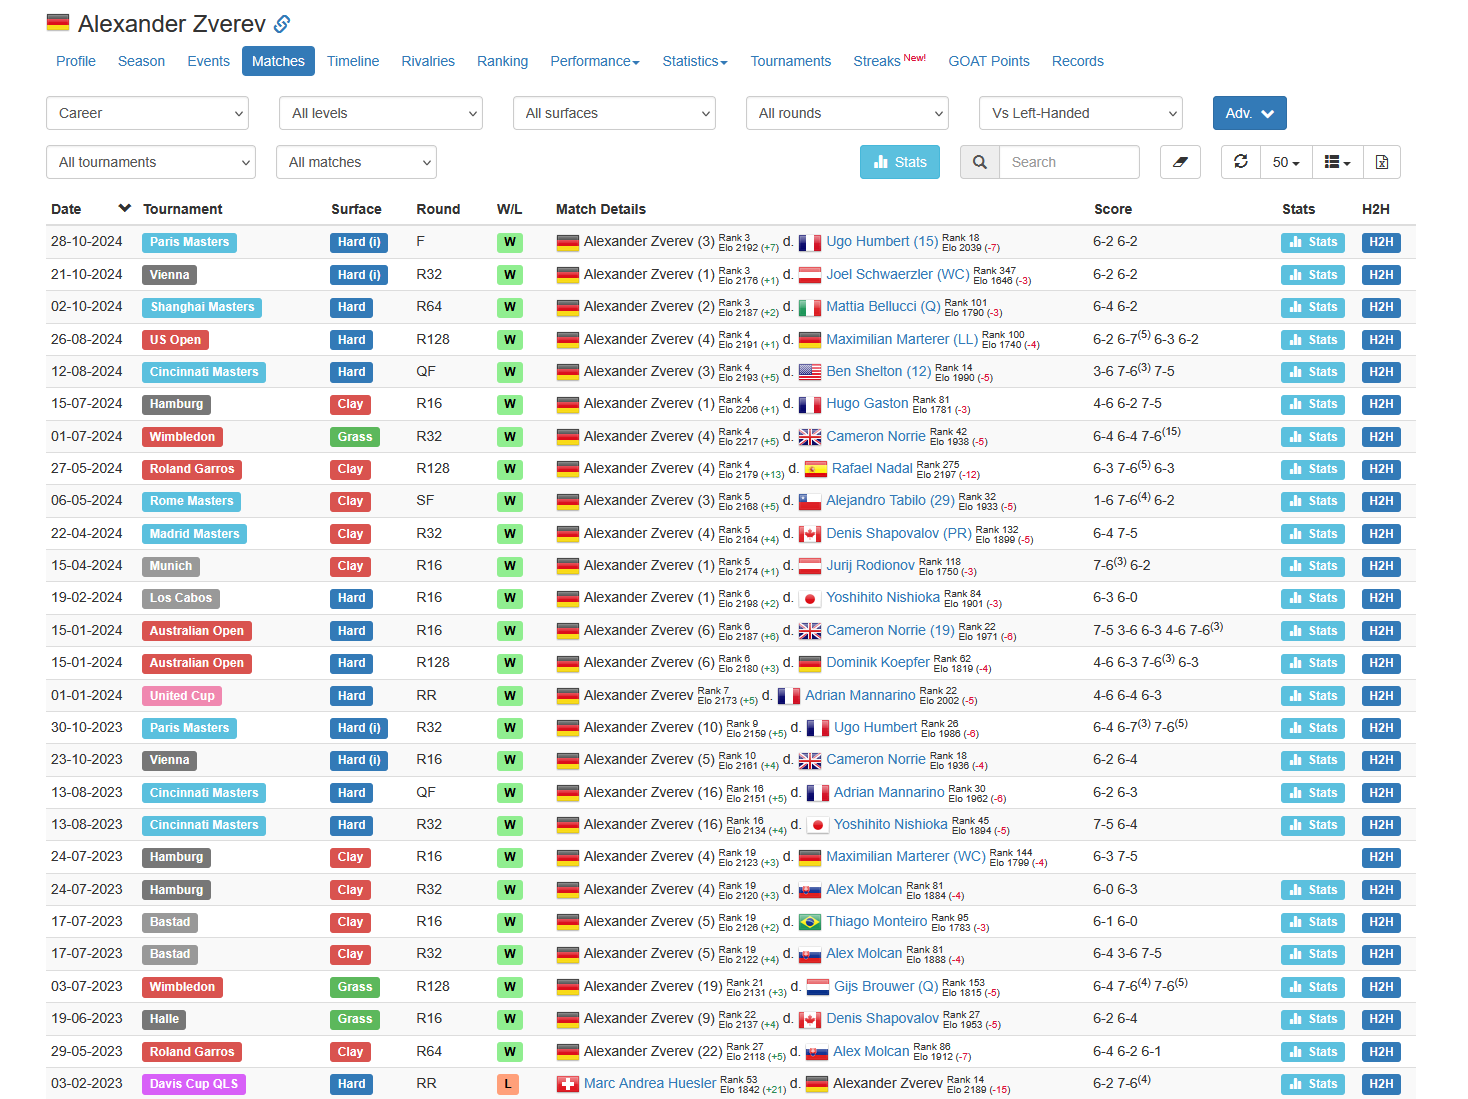This screenshot has height=1099, width=1468.
Task: Sort by the Round column header
Action: (x=438, y=209)
